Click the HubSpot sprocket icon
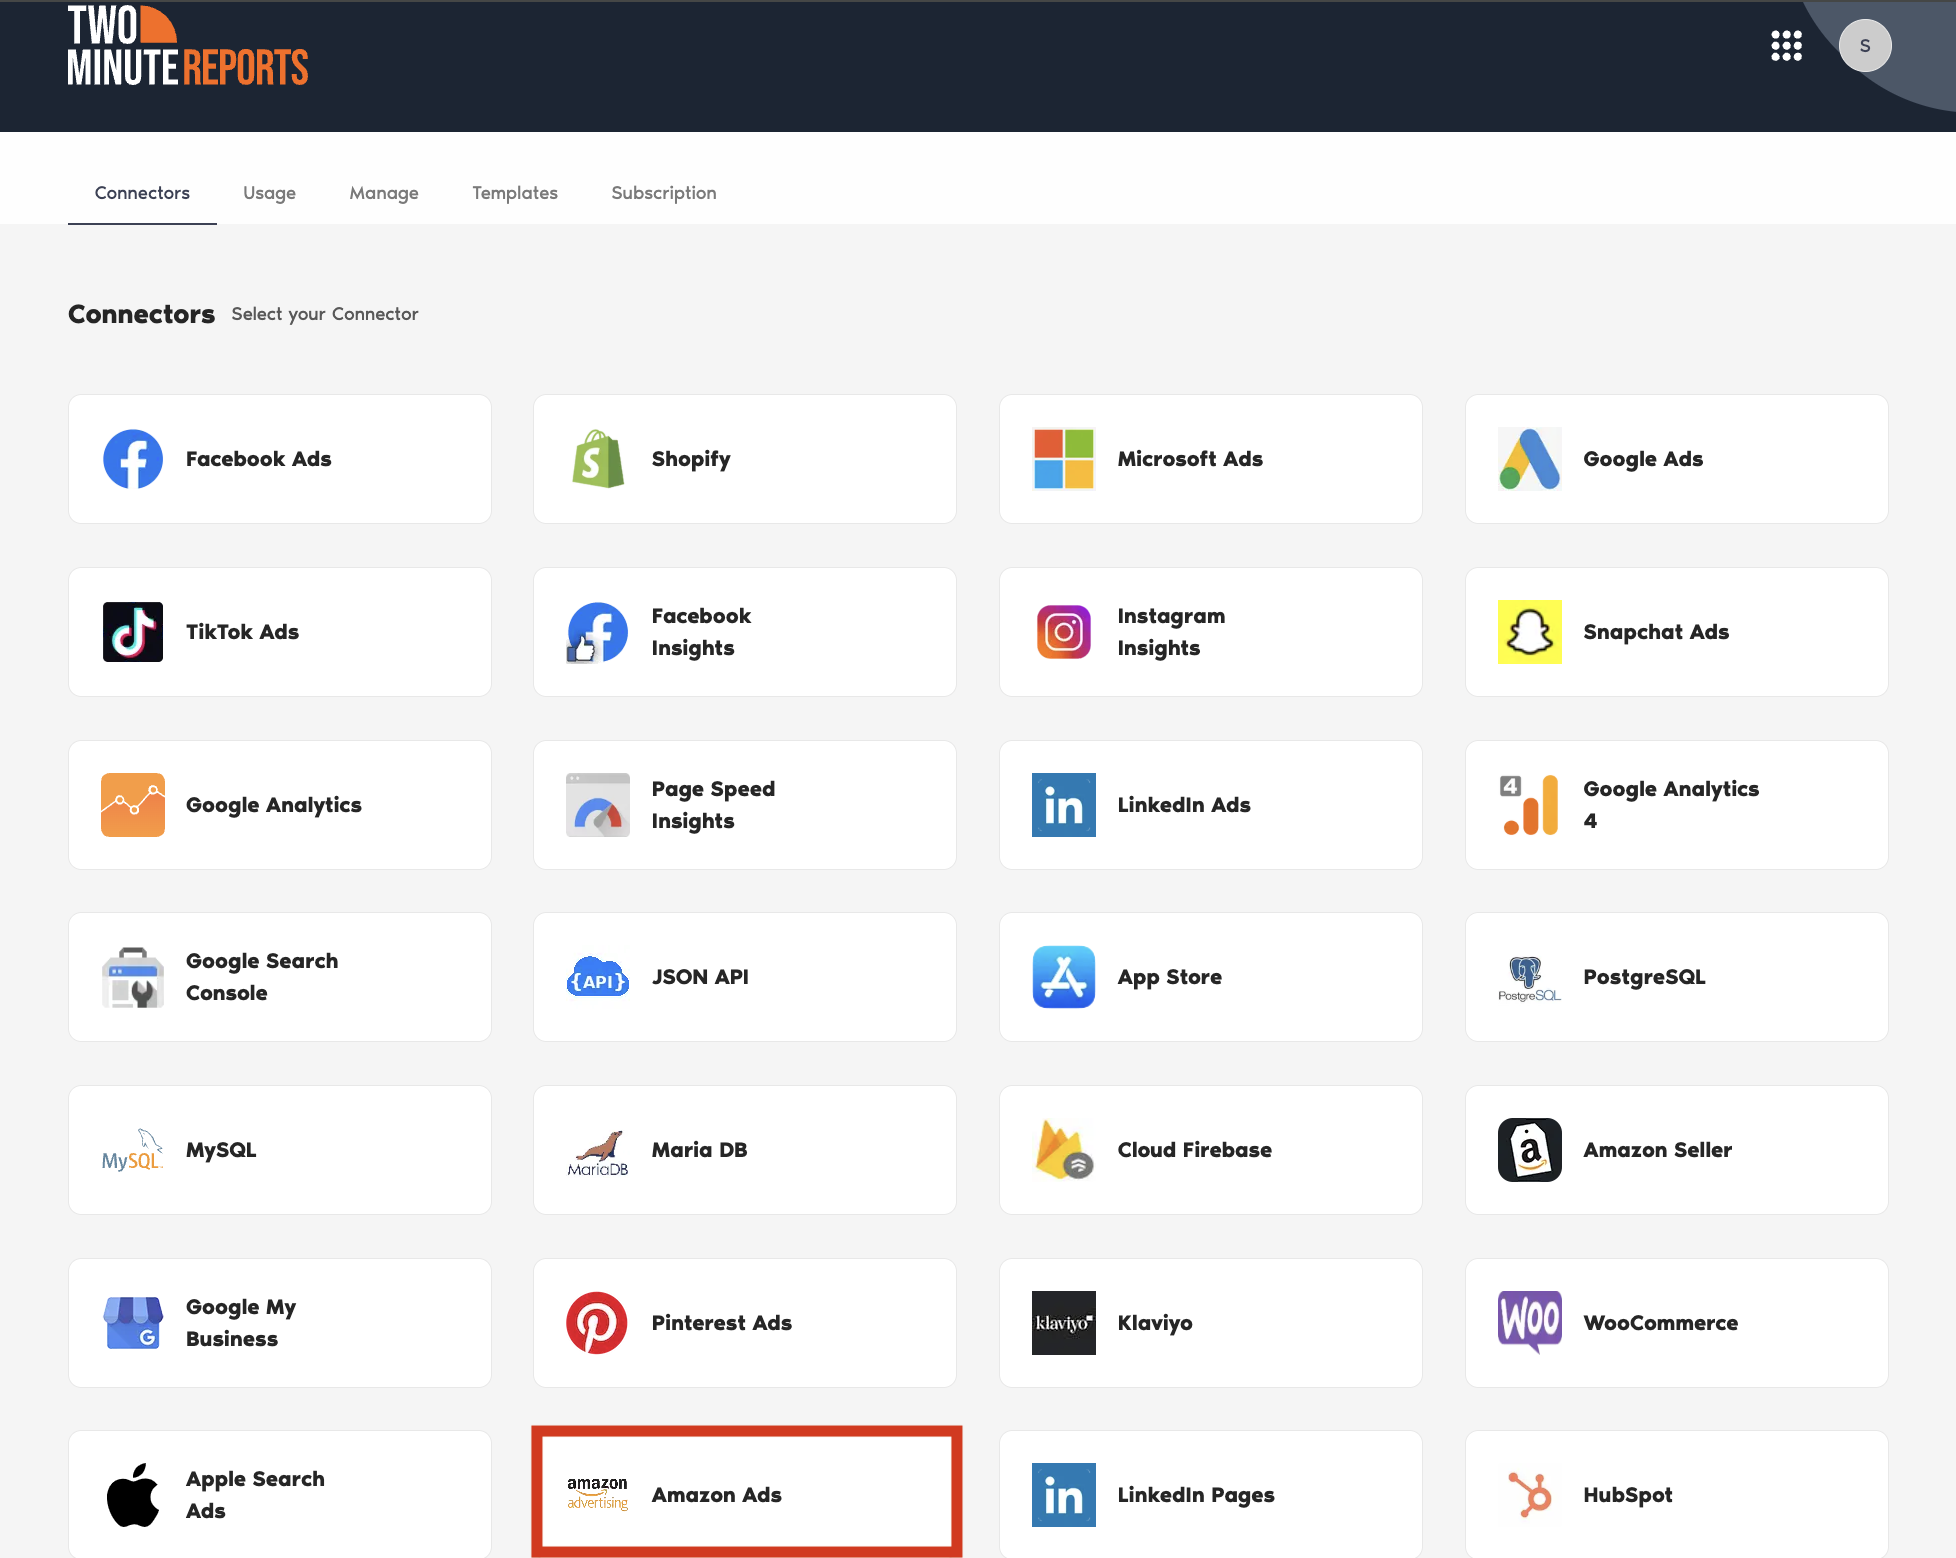Screen dimensions: 1956x1558 [1529, 1495]
